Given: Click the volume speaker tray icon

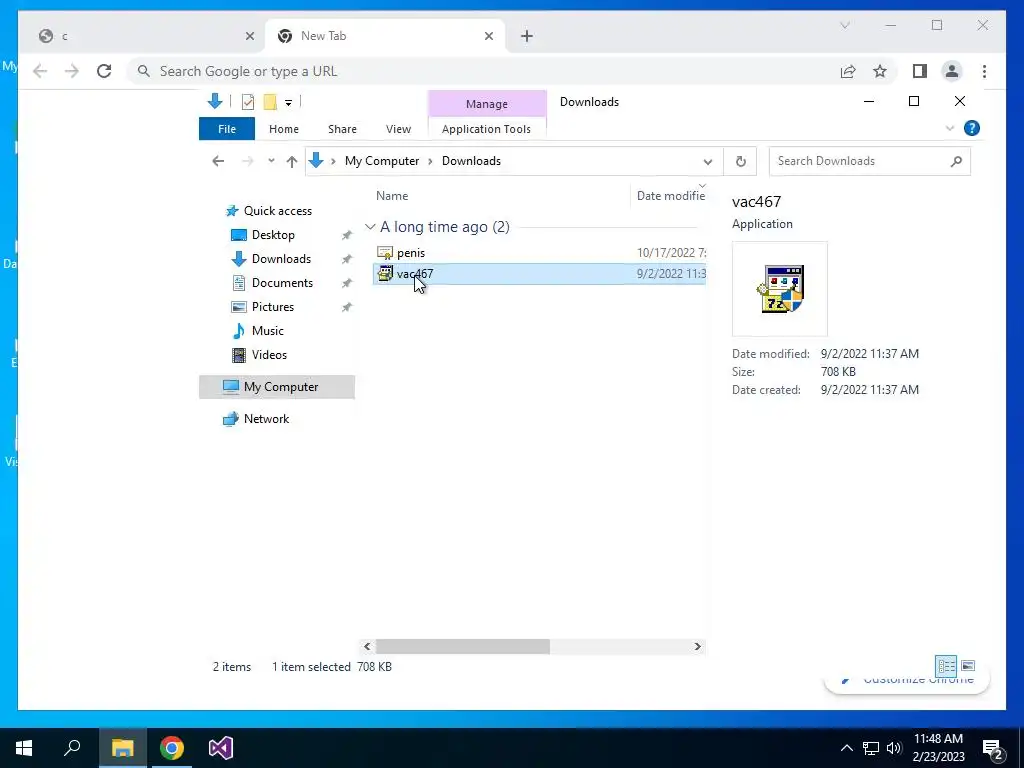Looking at the screenshot, I should (x=894, y=748).
